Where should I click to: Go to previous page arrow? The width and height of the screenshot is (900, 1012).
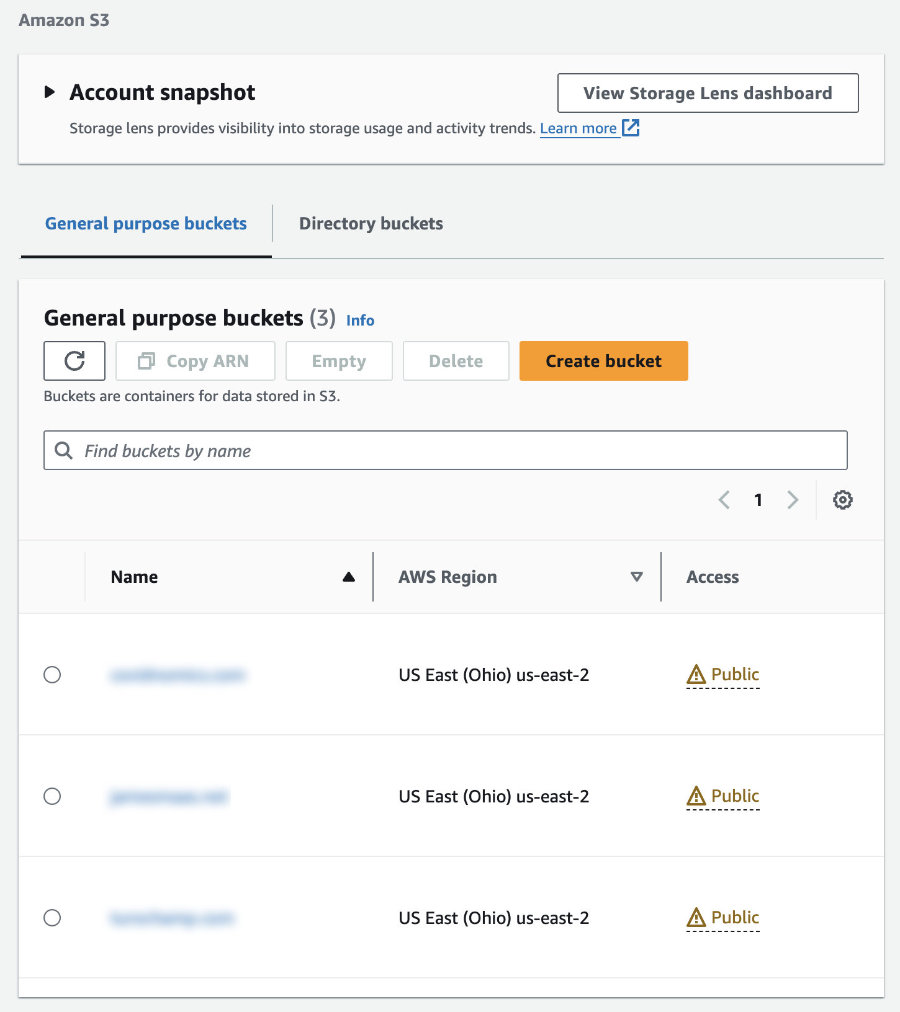point(724,500)
